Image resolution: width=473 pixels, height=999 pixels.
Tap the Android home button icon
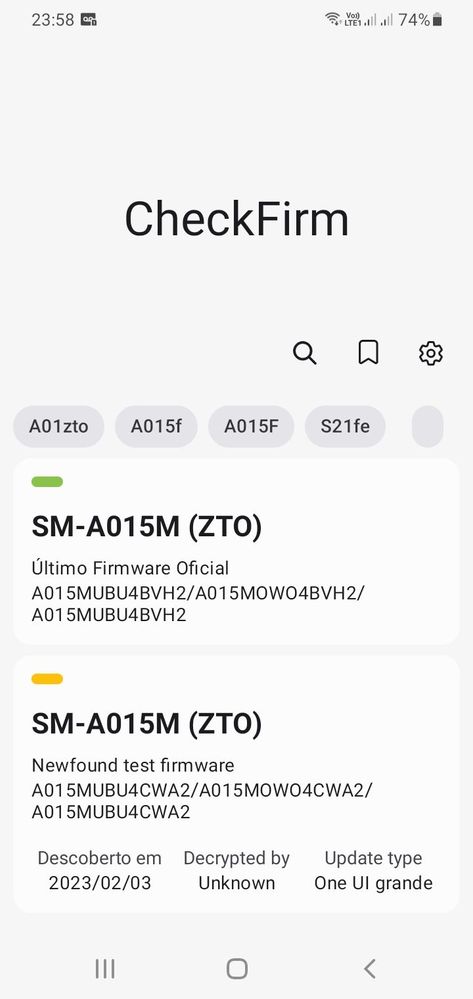(237, 968)
